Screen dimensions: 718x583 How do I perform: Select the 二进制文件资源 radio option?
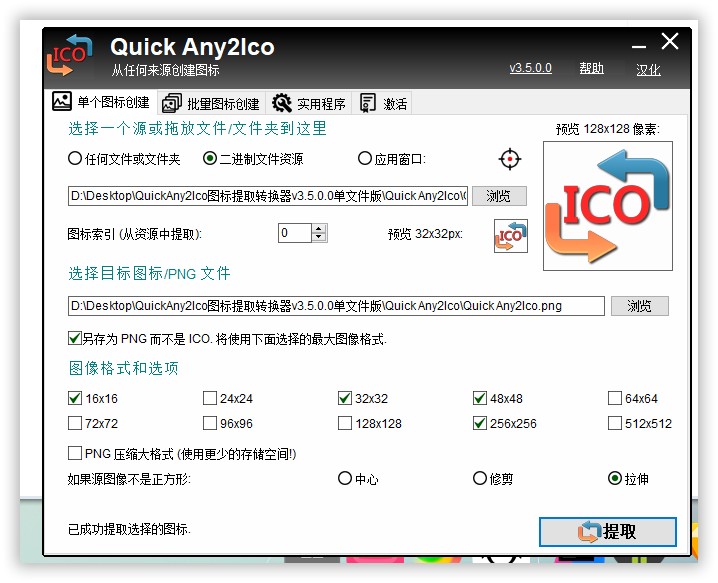coord(253,159)
